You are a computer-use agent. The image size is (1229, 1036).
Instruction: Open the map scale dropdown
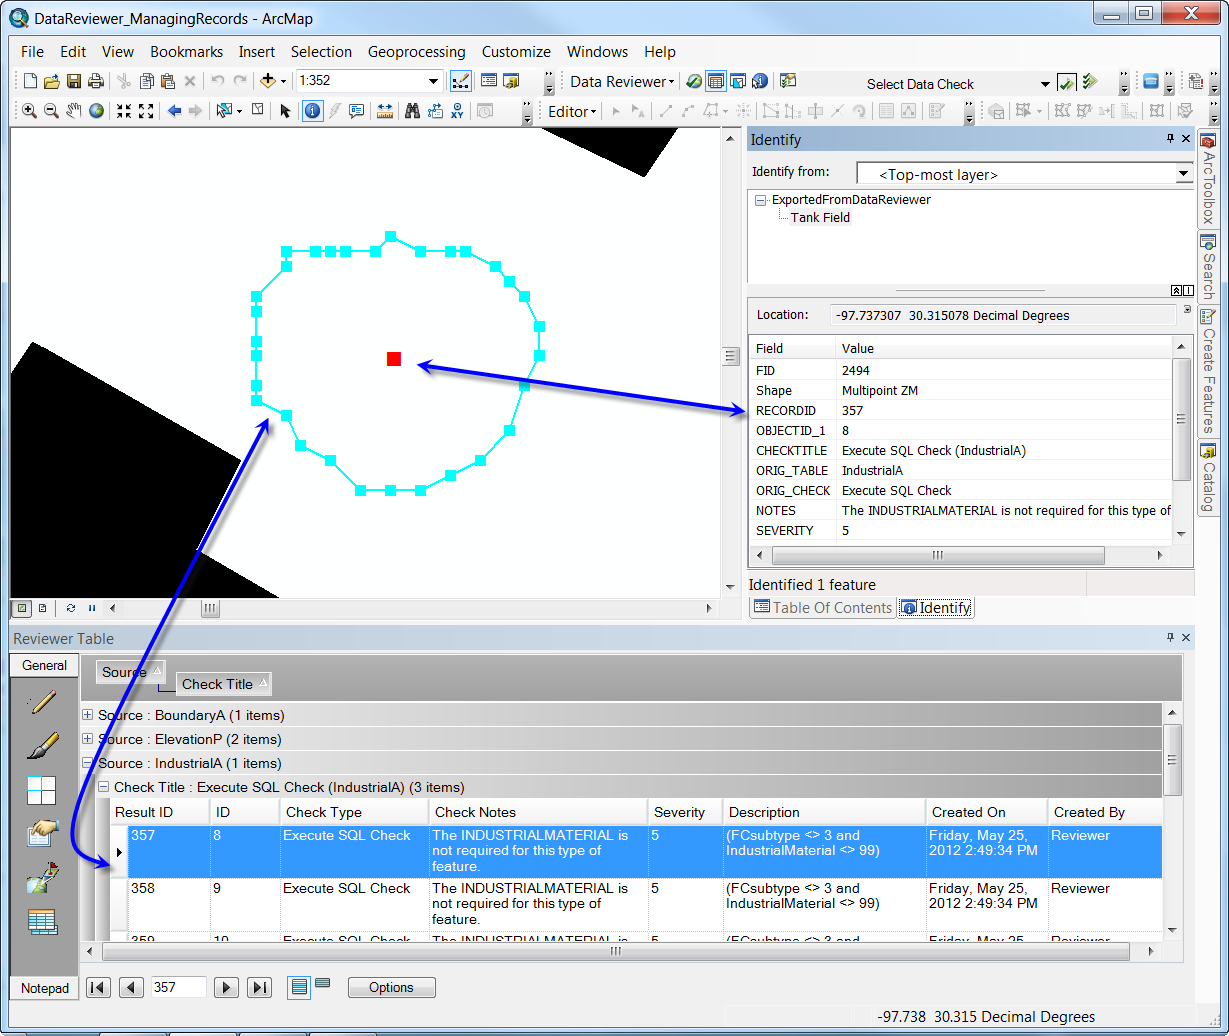tap(434, 81)
